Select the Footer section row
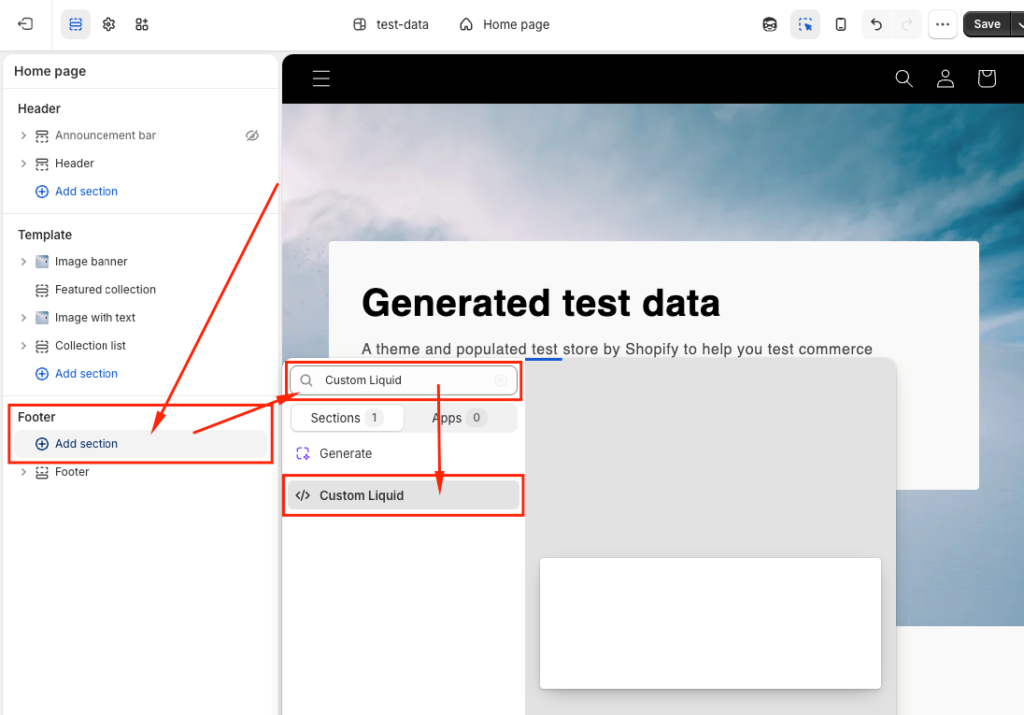The image size is (1024, 715). pos(140,471)
